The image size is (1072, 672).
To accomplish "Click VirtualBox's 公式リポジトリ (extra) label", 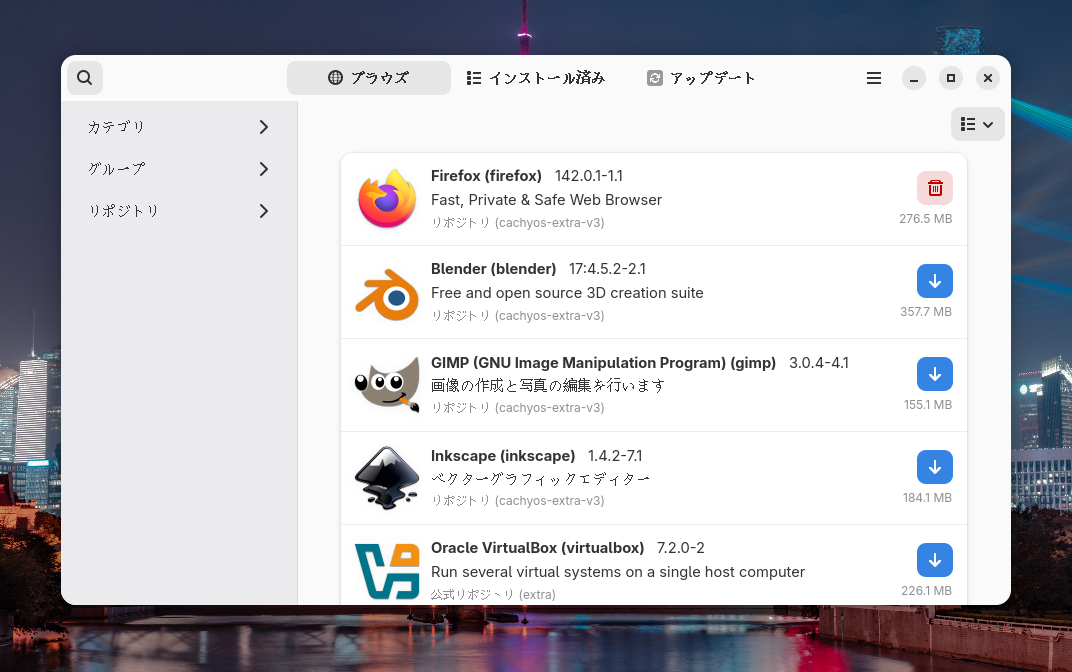I will pyautogui.click(x=493, y=595).
